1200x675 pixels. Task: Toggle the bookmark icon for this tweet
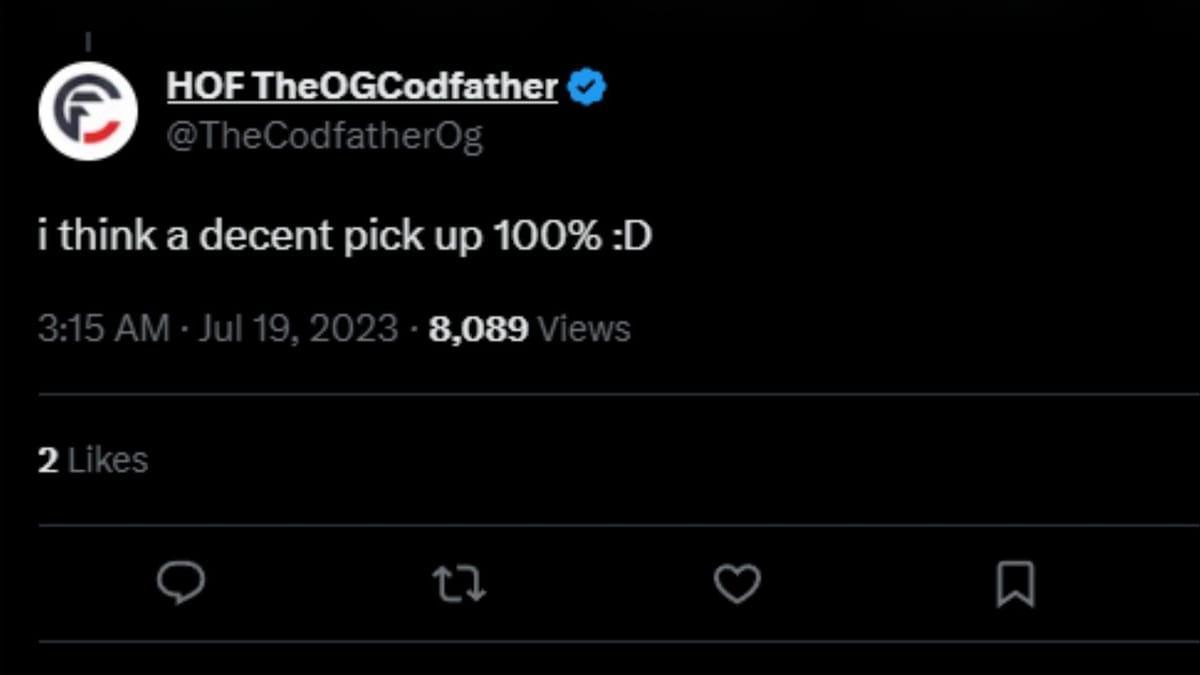1015,584
